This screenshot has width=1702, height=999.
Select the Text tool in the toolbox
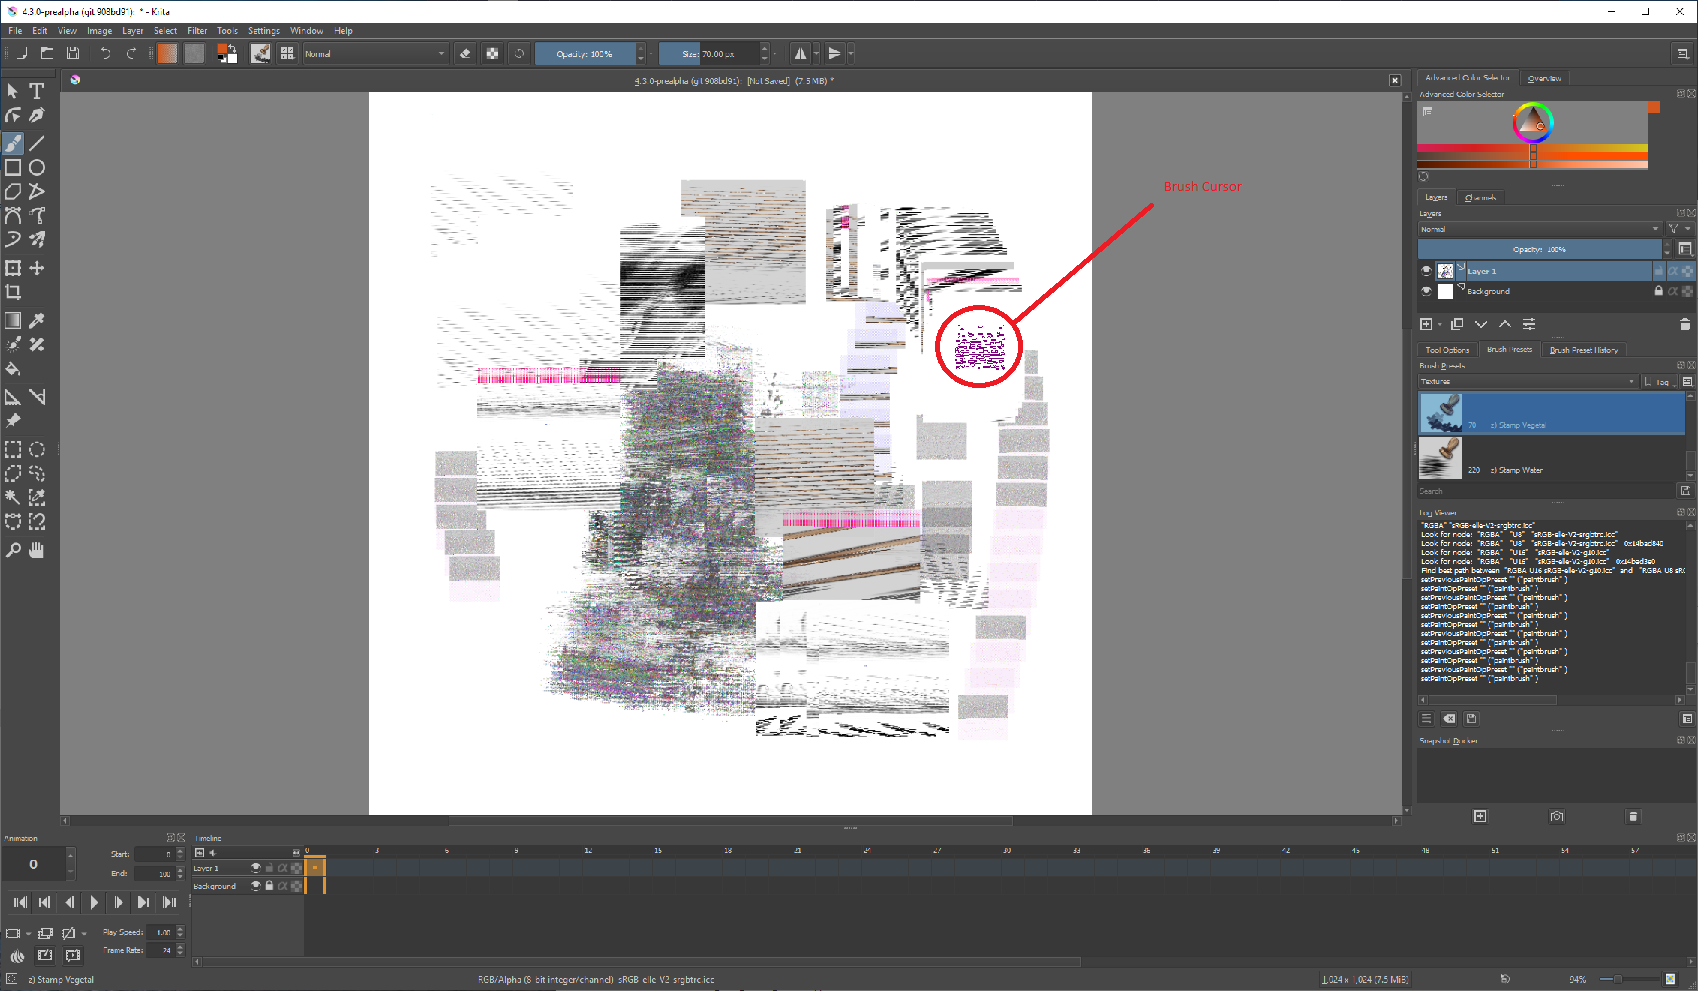37,91
